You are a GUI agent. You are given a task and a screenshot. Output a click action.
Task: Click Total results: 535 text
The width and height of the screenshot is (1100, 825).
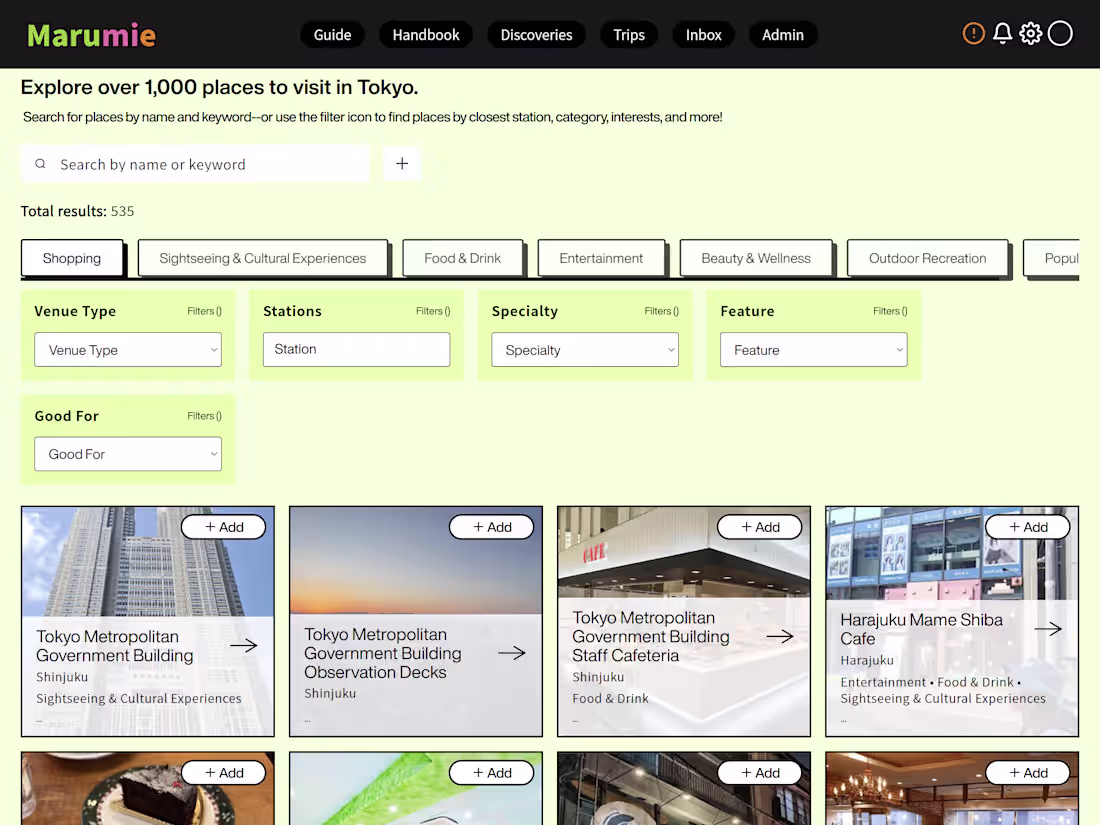(77, 211)
